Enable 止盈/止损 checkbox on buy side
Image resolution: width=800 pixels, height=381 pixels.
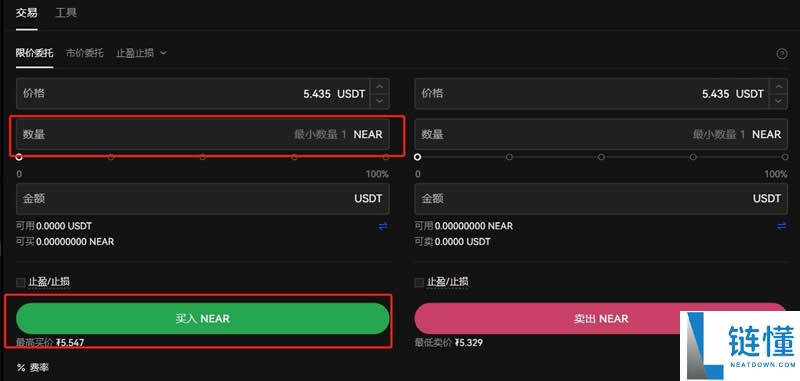[x=20, y=282]
